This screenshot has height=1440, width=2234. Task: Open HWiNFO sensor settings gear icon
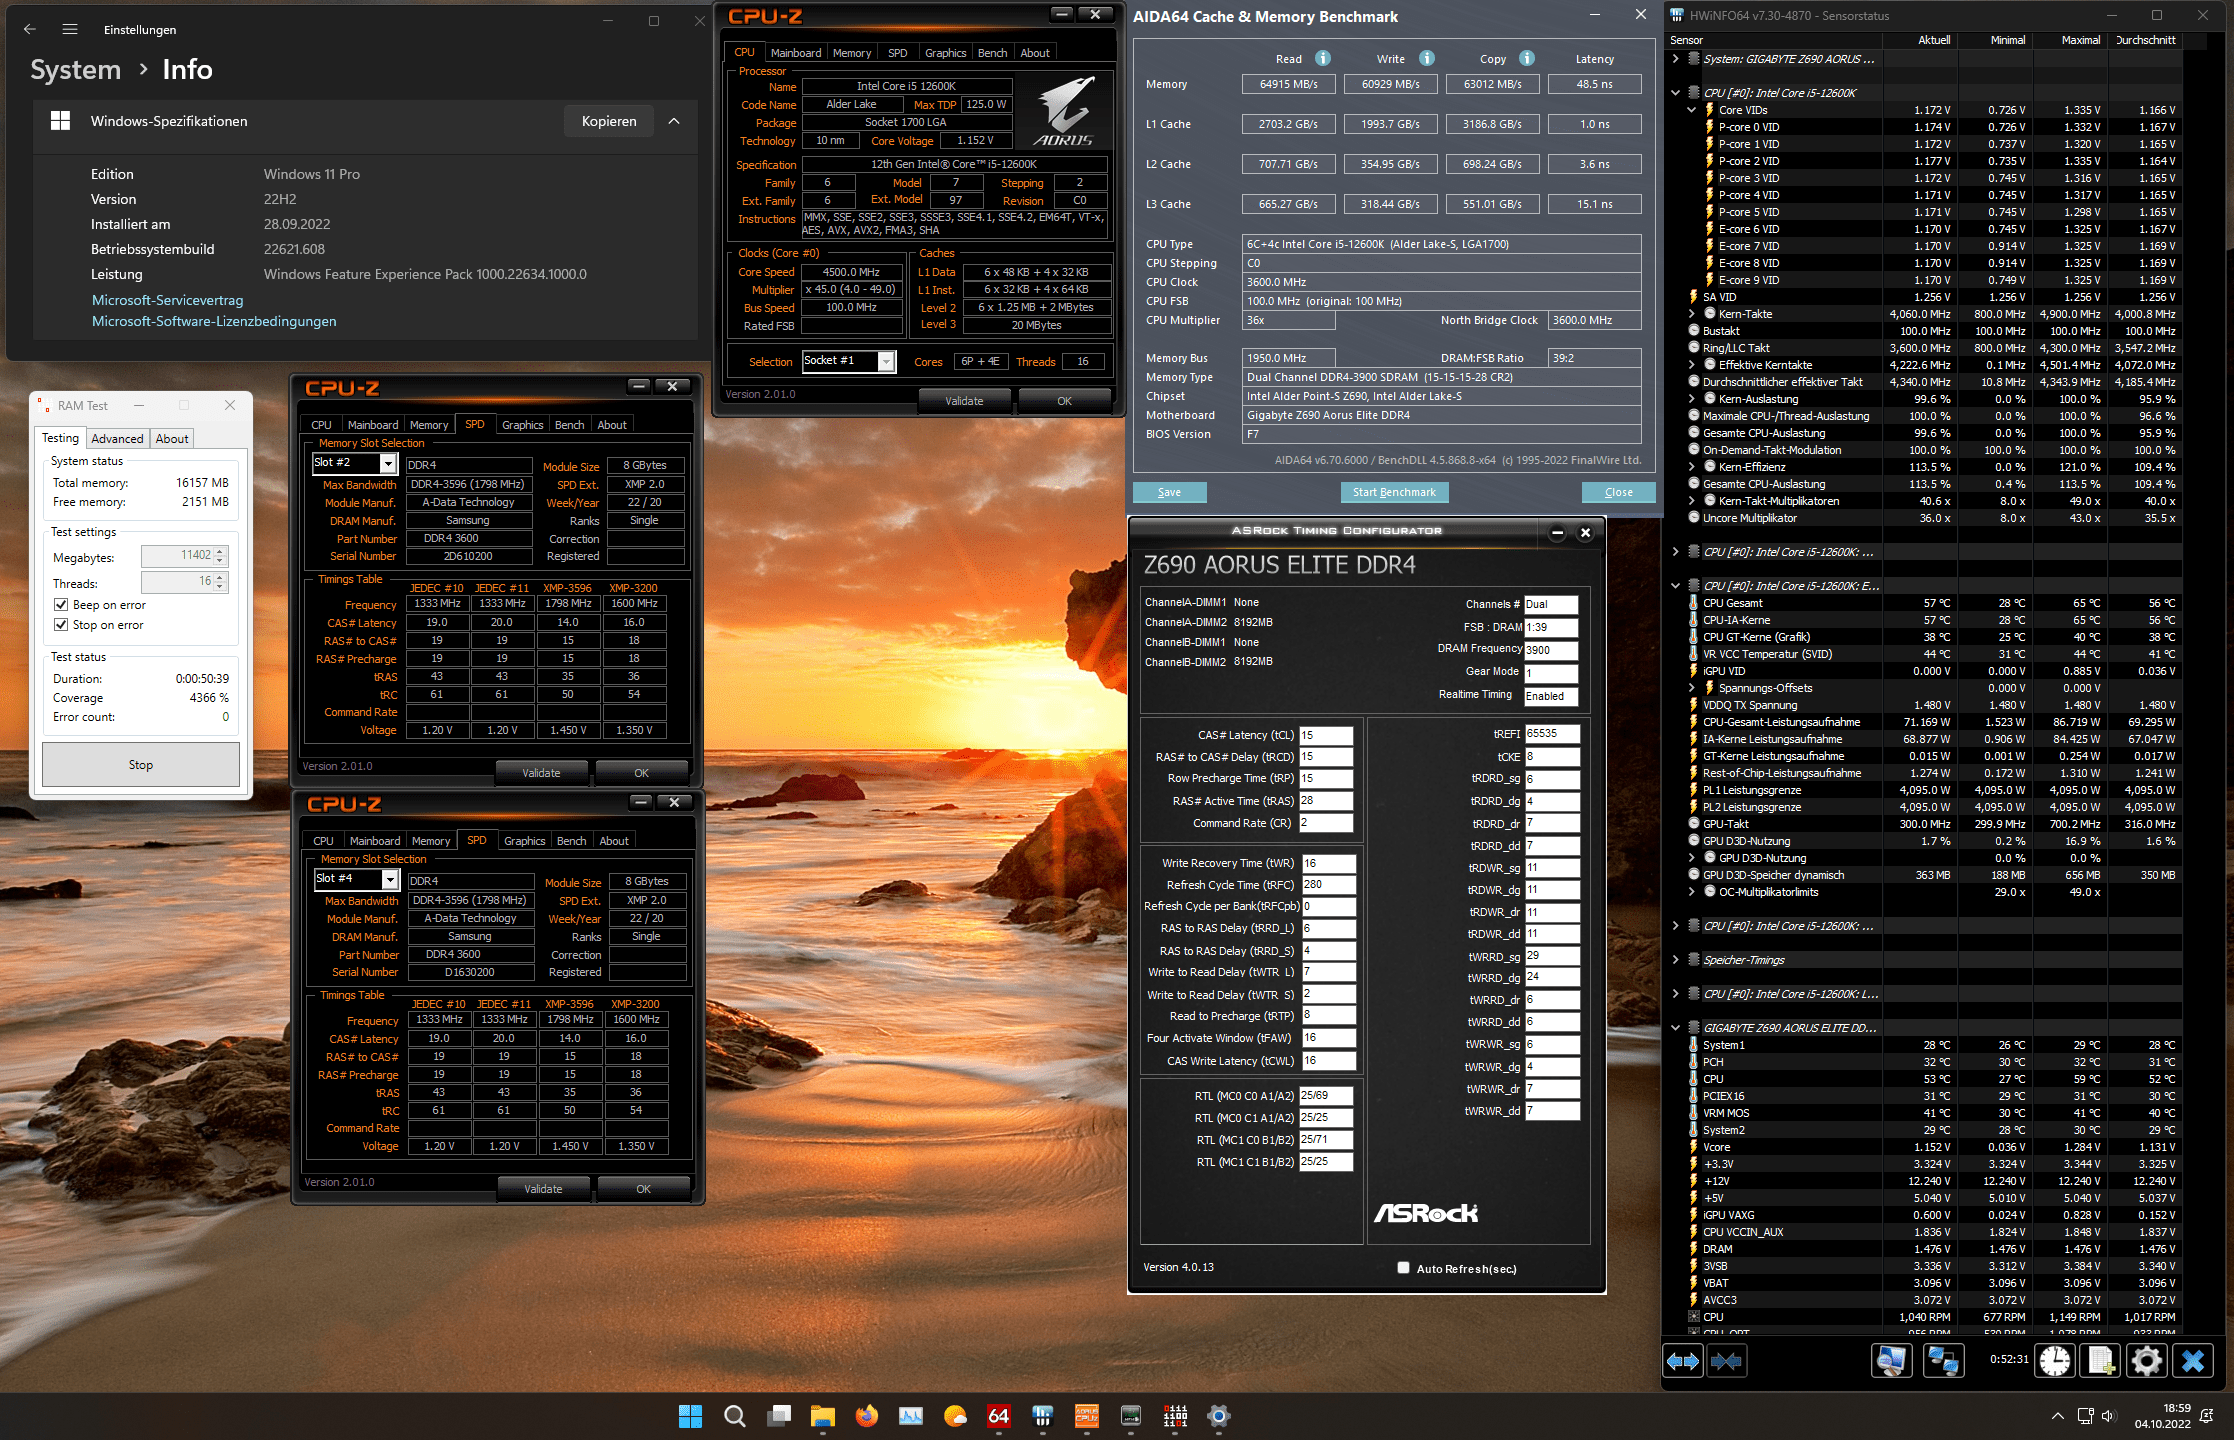2146,1361
